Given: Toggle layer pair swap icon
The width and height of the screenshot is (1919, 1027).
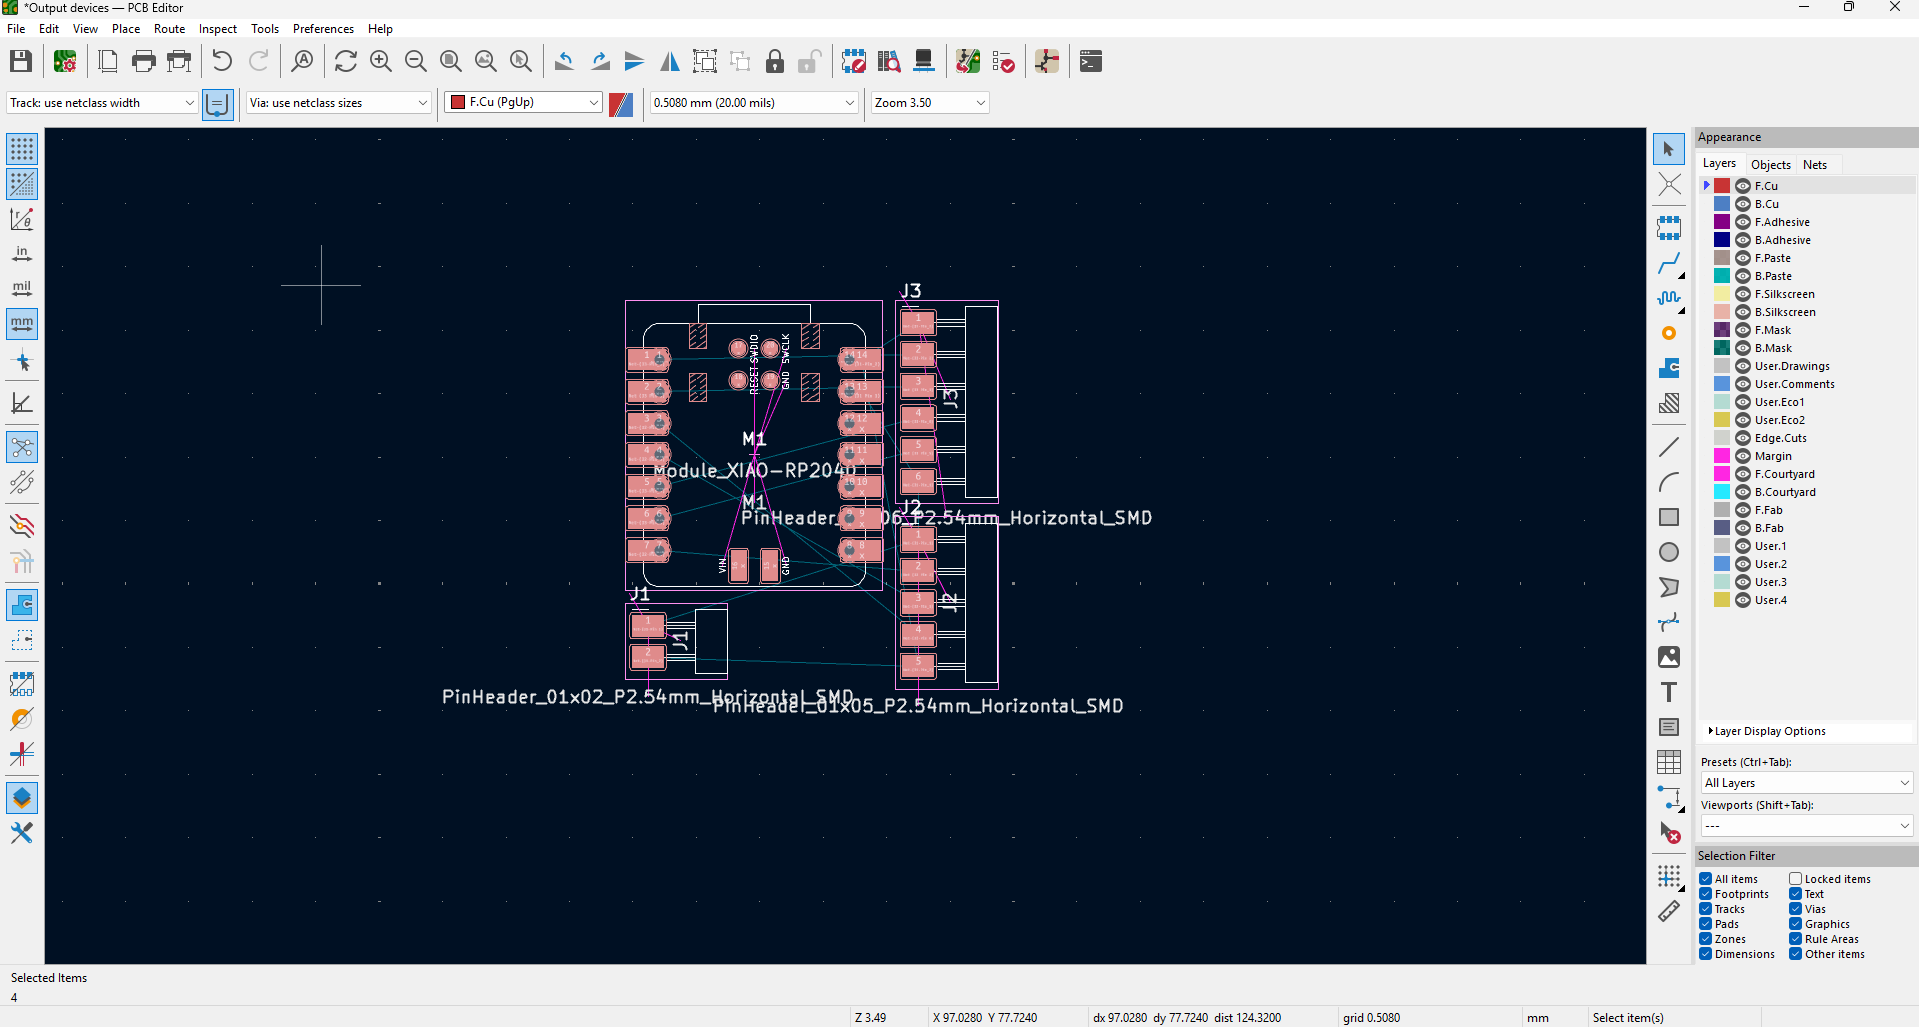Looking at the screenshot, I should coord(621,103).
